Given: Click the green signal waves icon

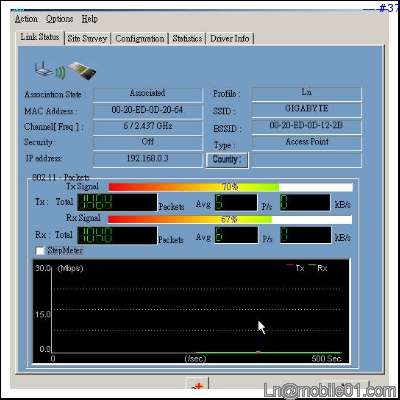Looking at the screenshot, I should coord(60,73).
